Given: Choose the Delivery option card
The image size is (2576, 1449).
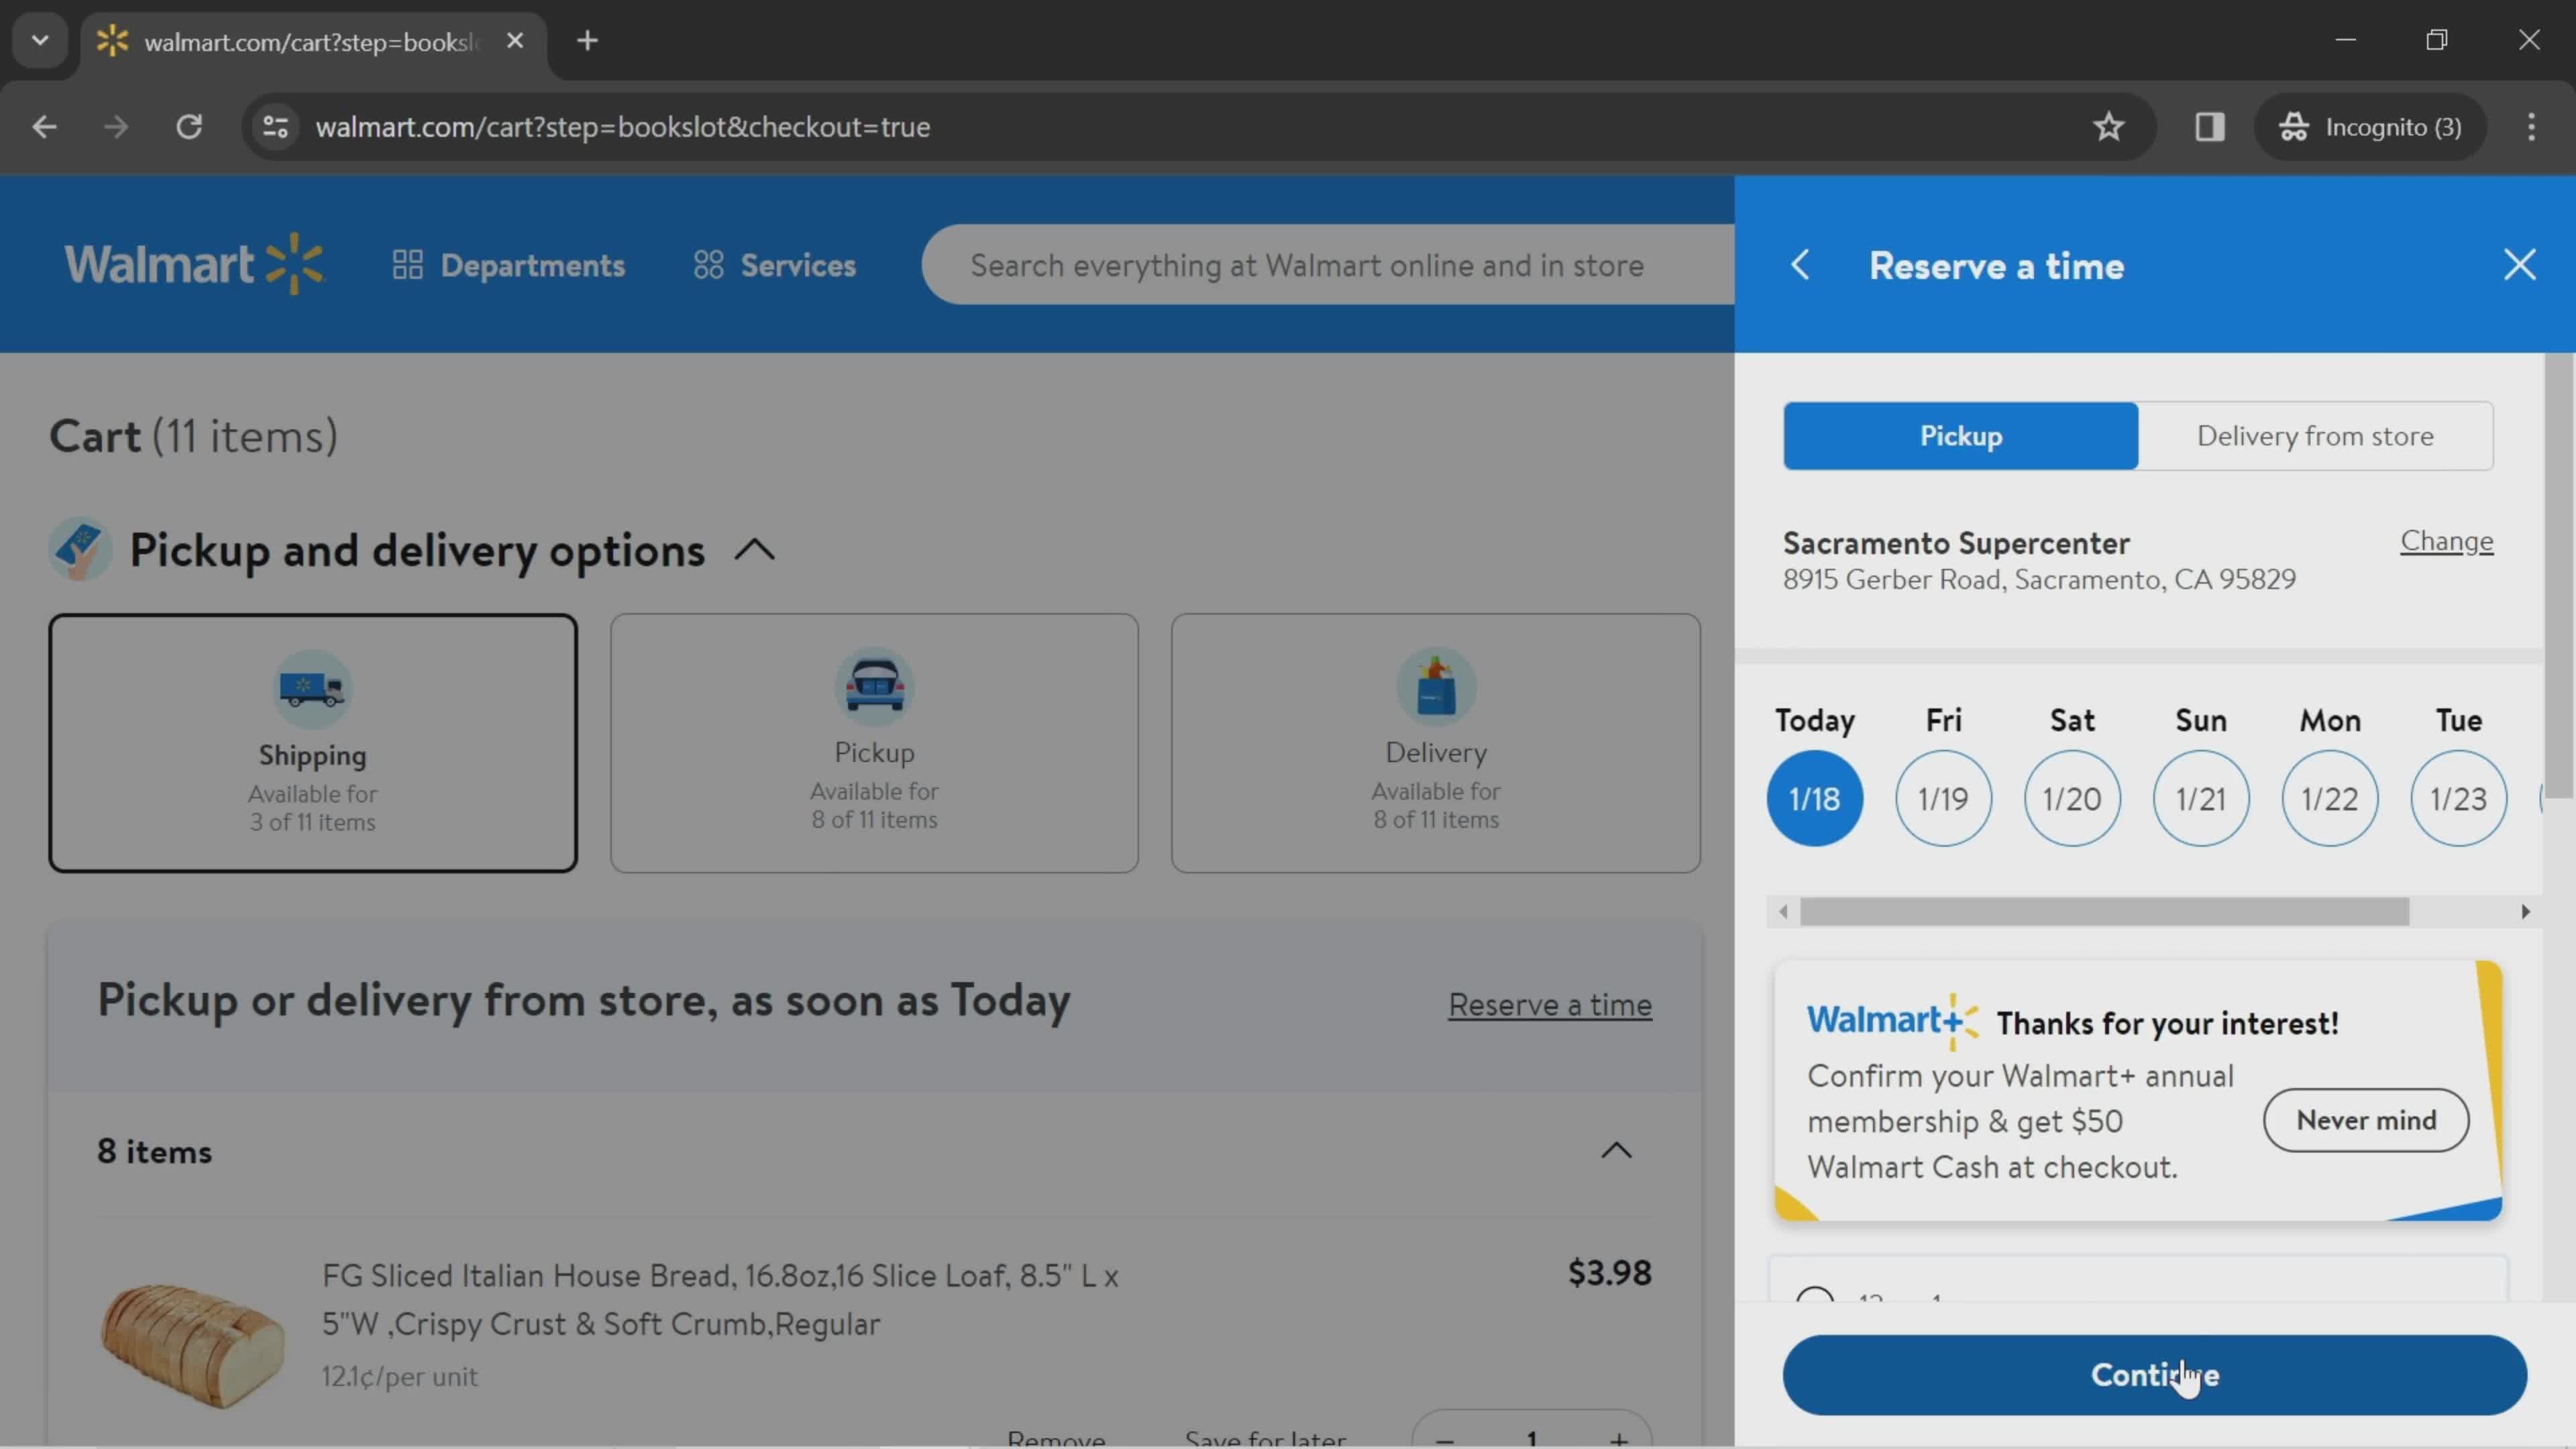Looking at the screenshot, I should tap(1436, 743).
